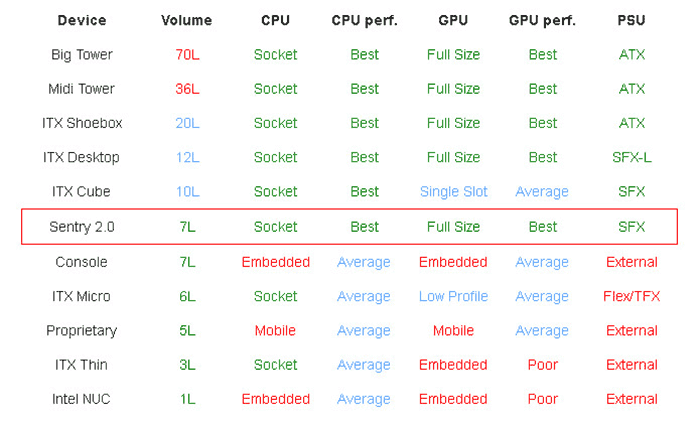Click the Volume column header
This screenshot has width=700, height=423.
click(x=187, y=20)
